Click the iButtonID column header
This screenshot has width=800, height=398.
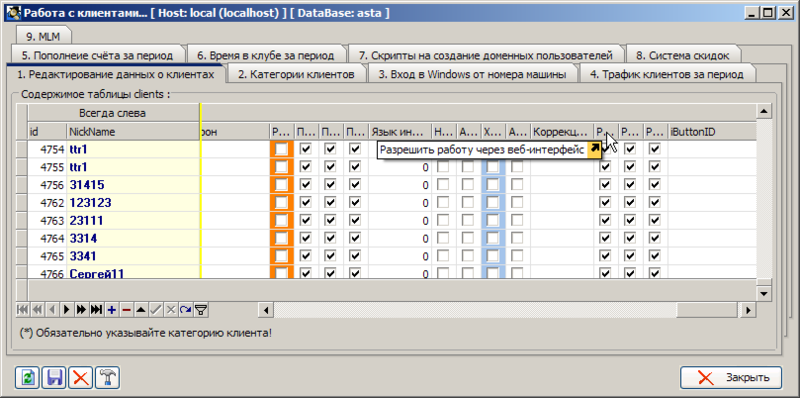[712, 132]
